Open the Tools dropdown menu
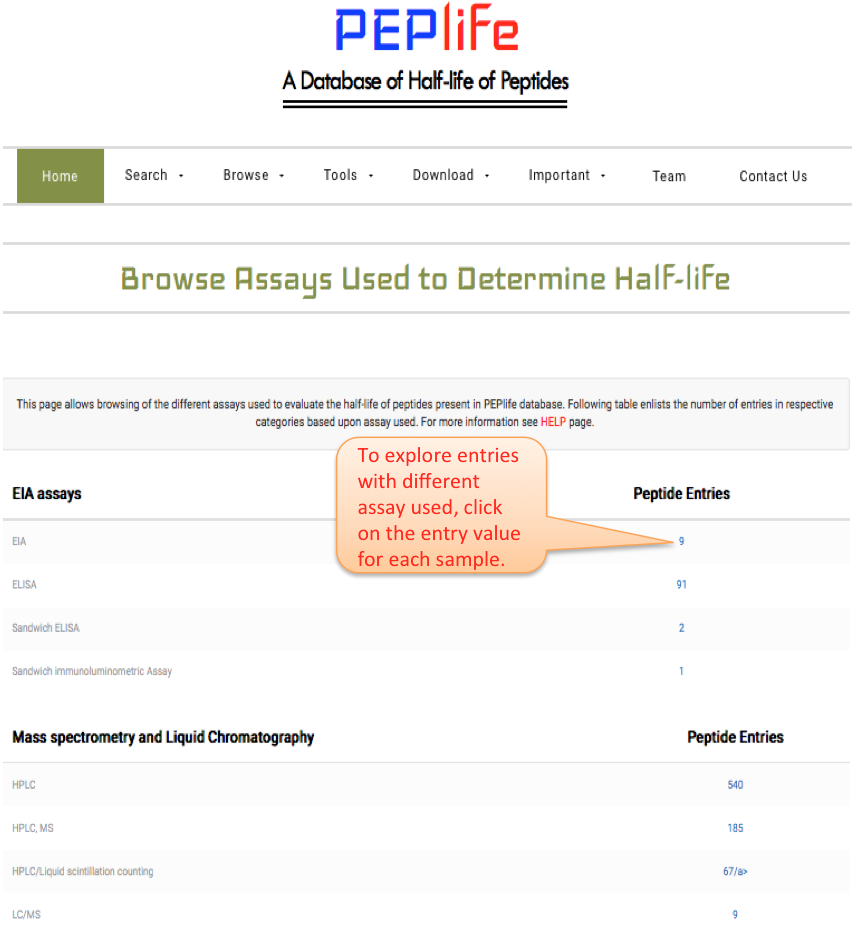 [x=348, y=175]
